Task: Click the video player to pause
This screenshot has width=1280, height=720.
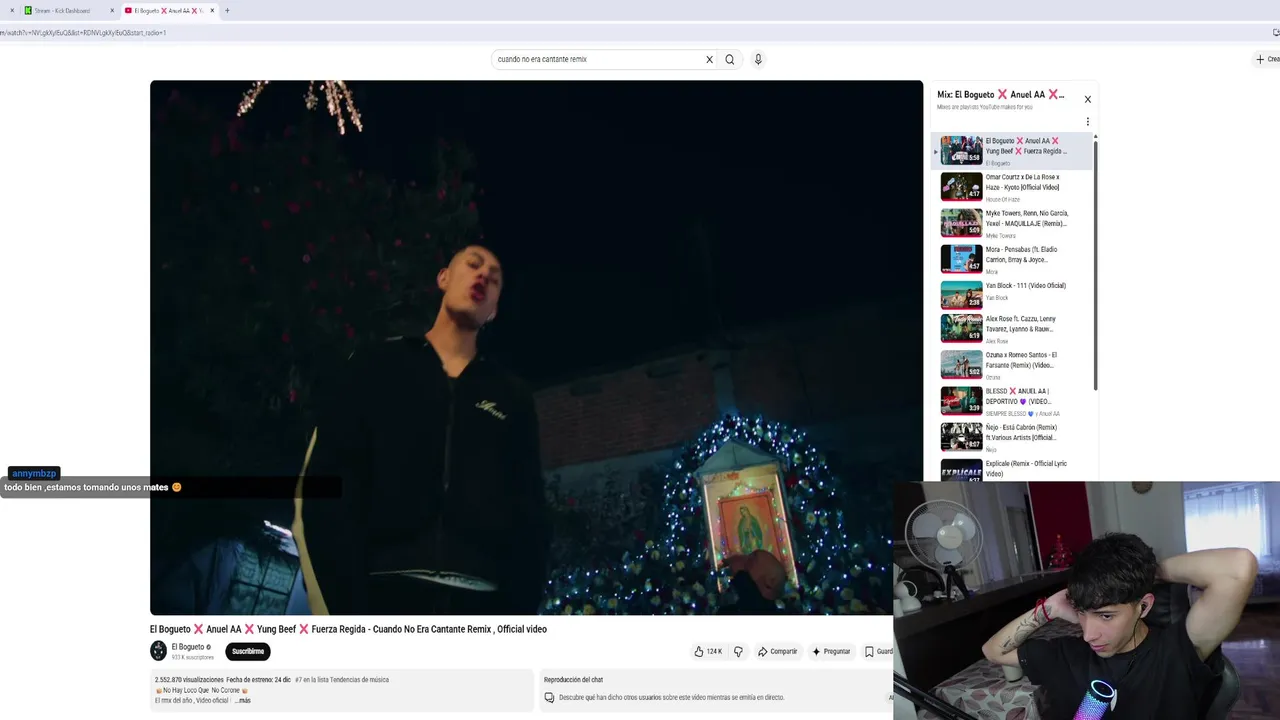Action: point(536,347)
